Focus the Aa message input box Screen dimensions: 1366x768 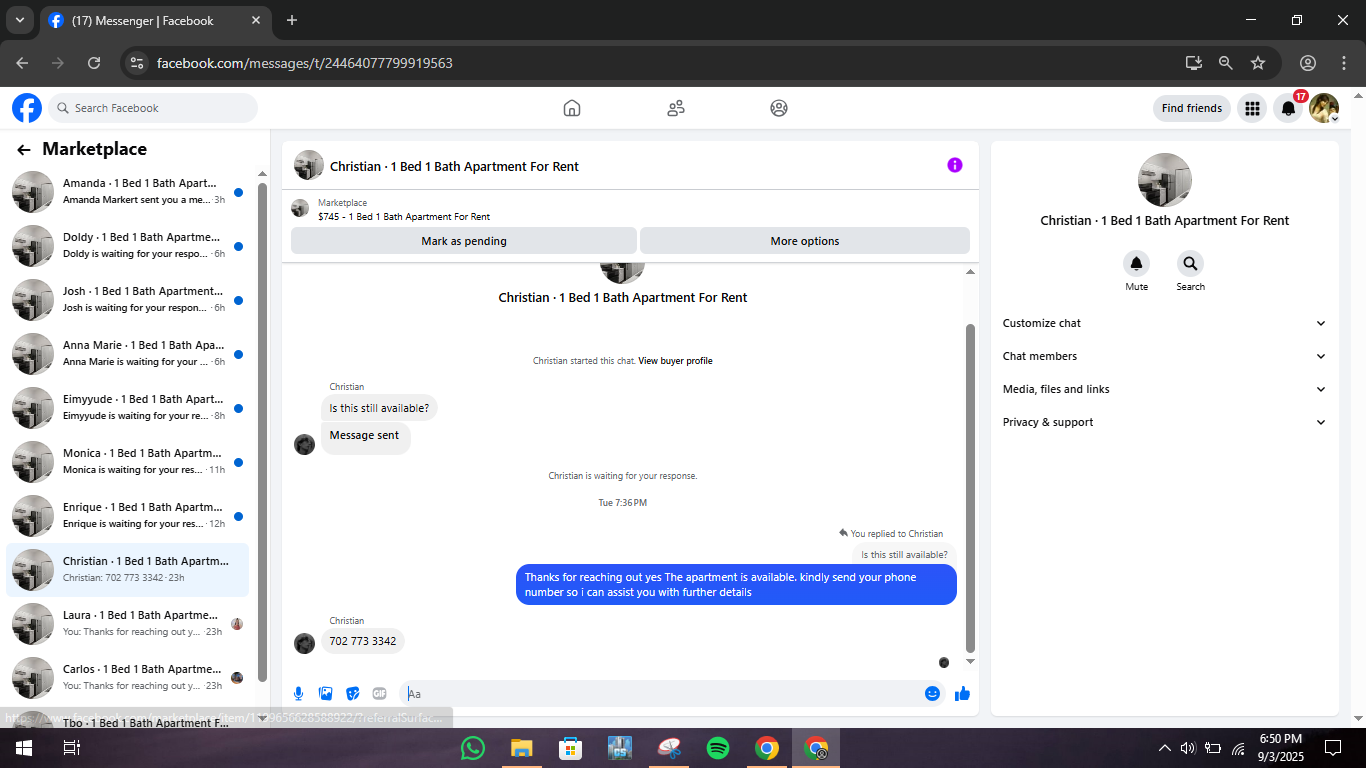point(662,693)
